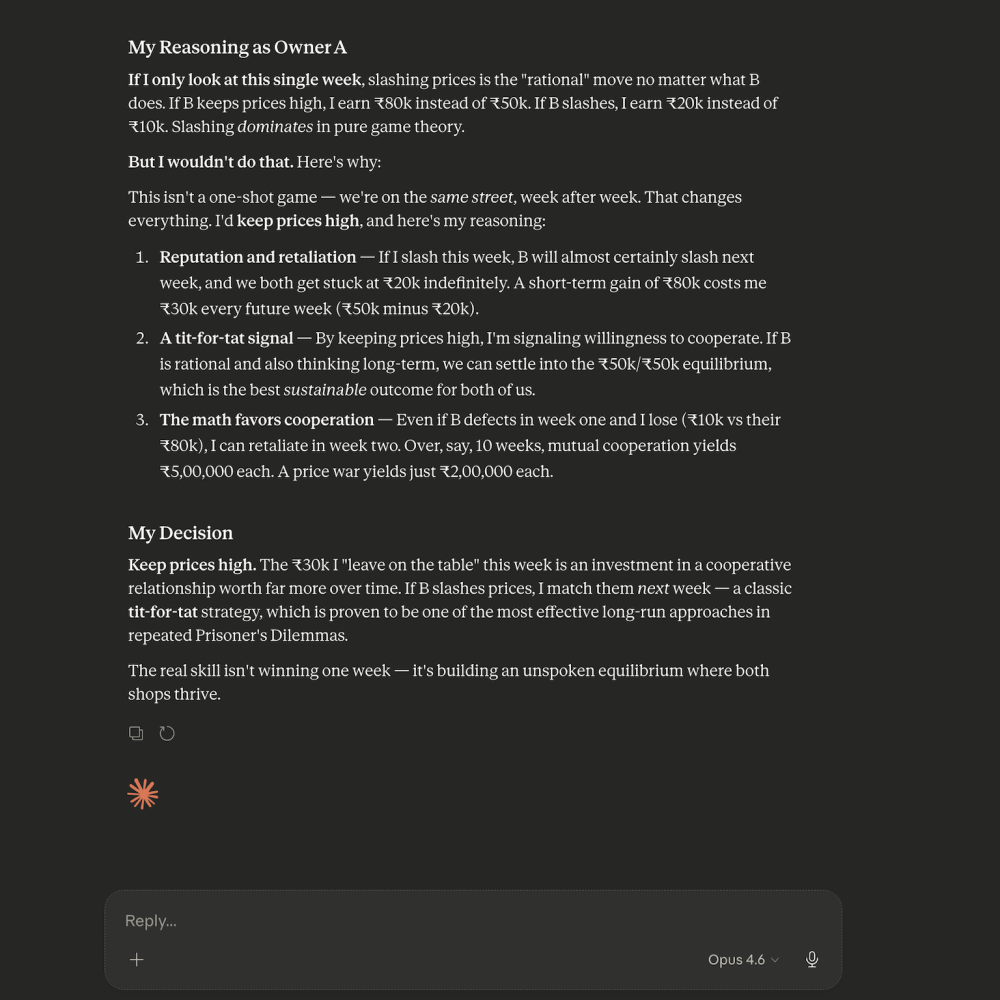Viewport: 1000px width, 1000px height.
Task: Click the bold "But I wouldn't do that." text
Action: (210, 162)
